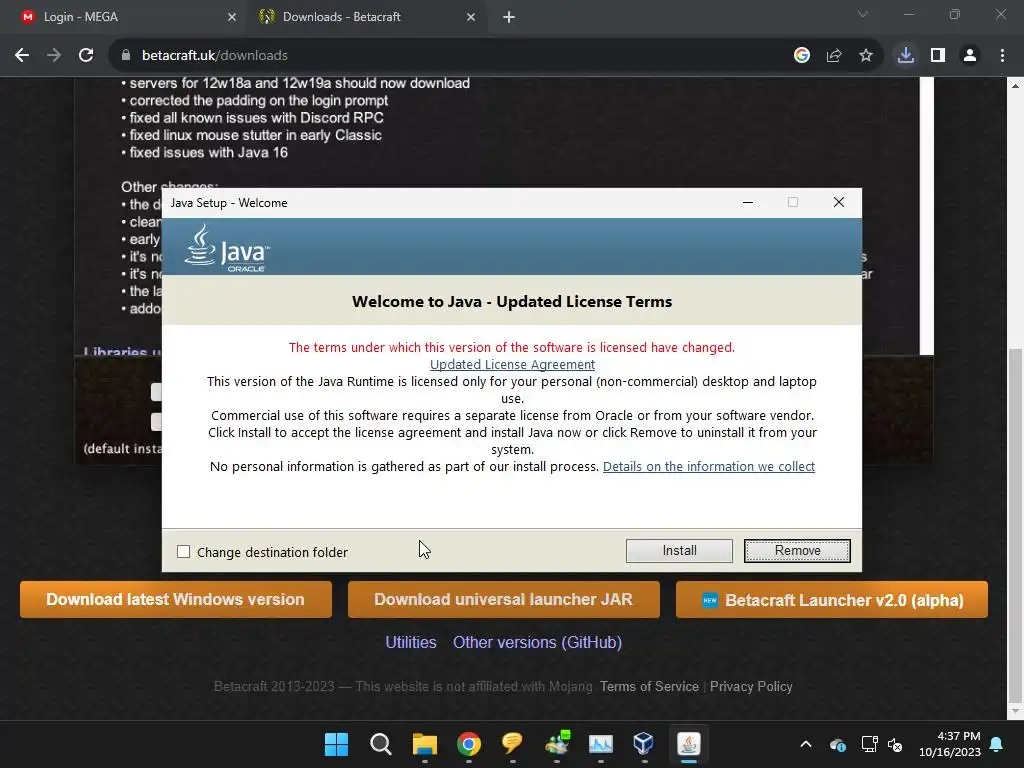Open the clock and date flyout
1024x768 pixels.
pyautogui.click(x=950, y=744)
